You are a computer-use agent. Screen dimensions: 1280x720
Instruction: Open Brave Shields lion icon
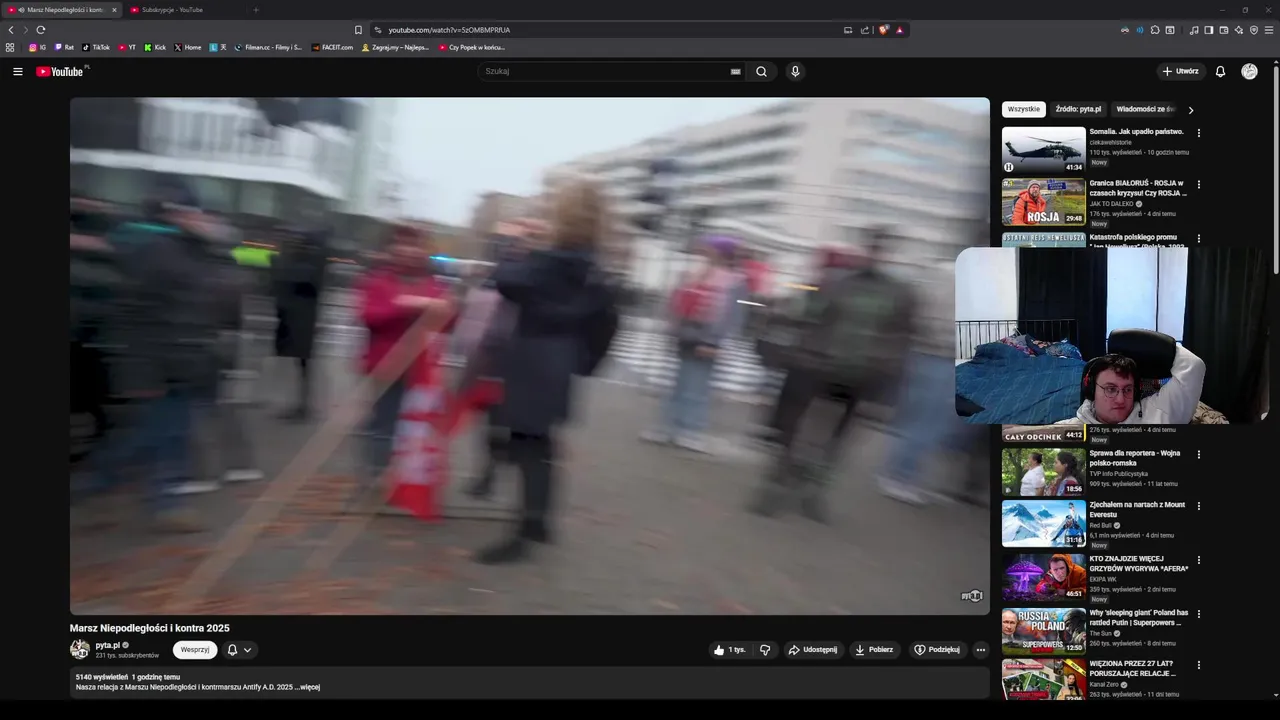point(884,30)
